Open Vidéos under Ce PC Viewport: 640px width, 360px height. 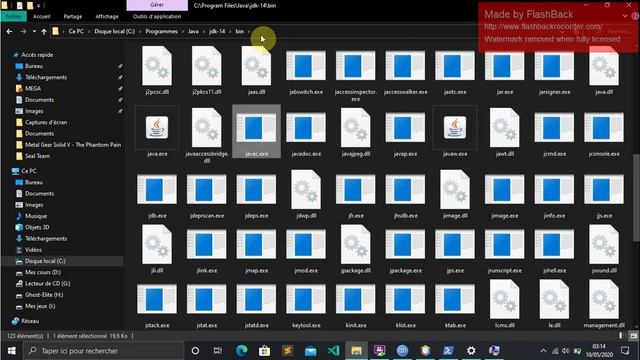pyautogui.click(x=33, y=250)
